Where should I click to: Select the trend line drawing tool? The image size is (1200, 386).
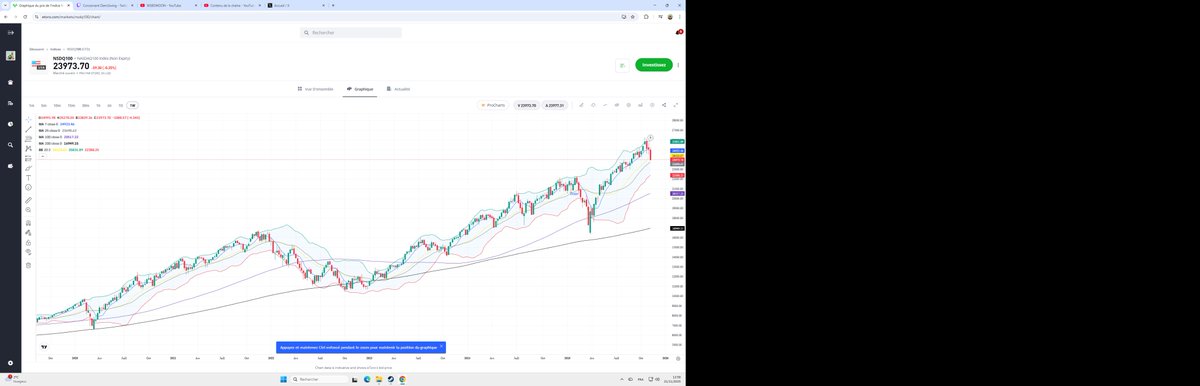coord(28,129)
